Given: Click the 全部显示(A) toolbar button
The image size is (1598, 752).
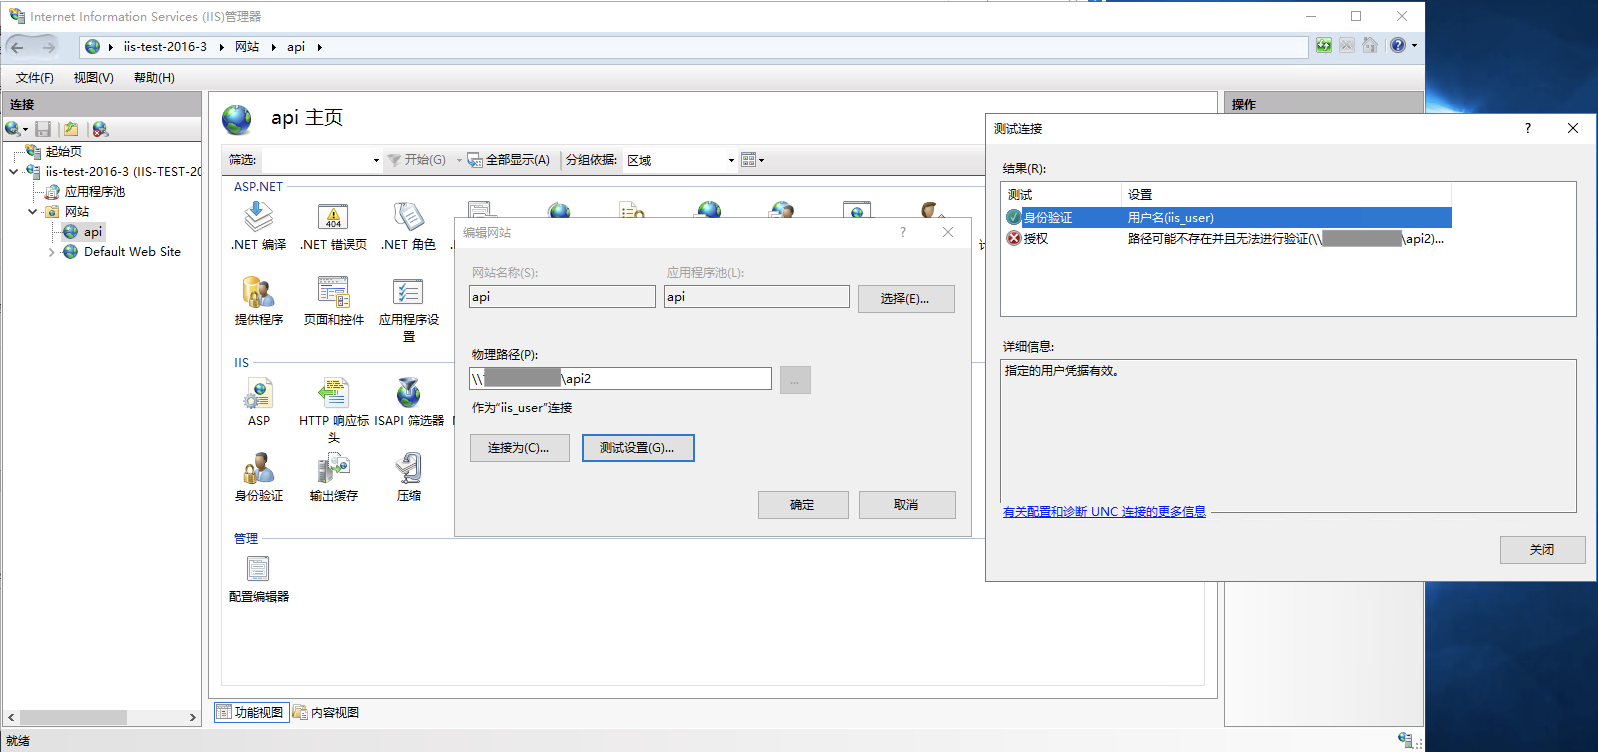Looking at the screenshot, I should tap(508, 160).
